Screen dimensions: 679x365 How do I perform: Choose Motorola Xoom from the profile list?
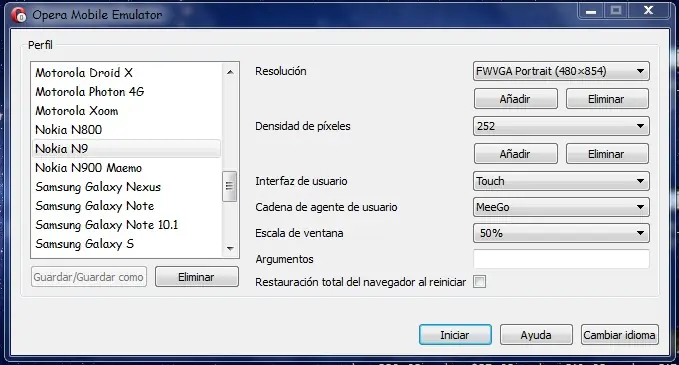point(126,111)
